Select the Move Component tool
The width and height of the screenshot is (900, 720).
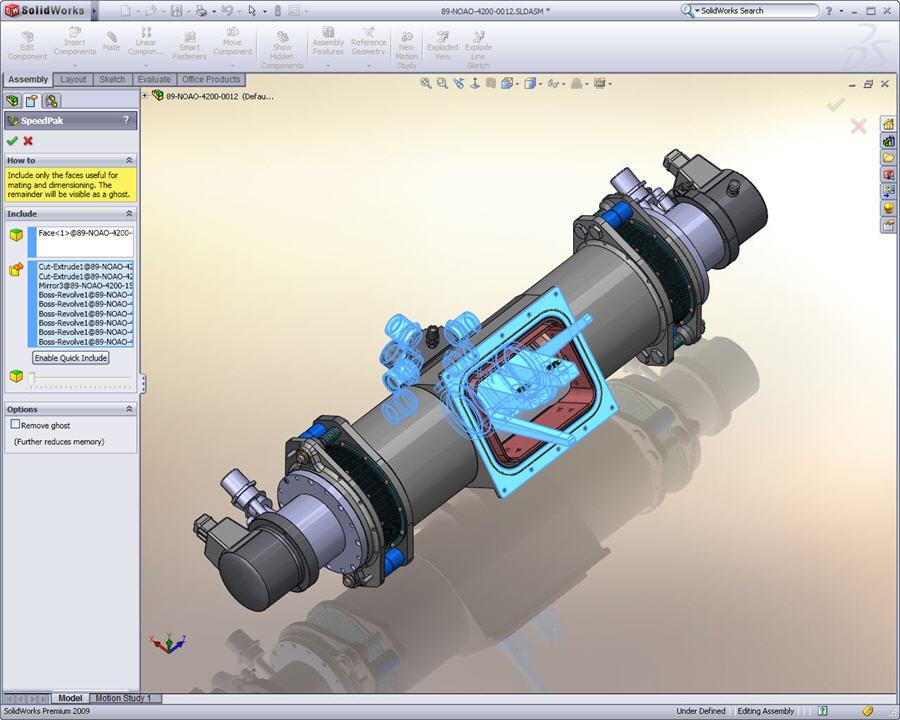tap(232, 41)
